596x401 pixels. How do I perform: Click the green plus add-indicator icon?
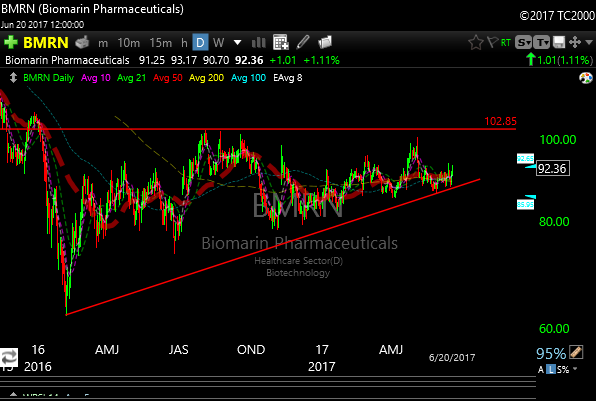(x=11, y=42)
